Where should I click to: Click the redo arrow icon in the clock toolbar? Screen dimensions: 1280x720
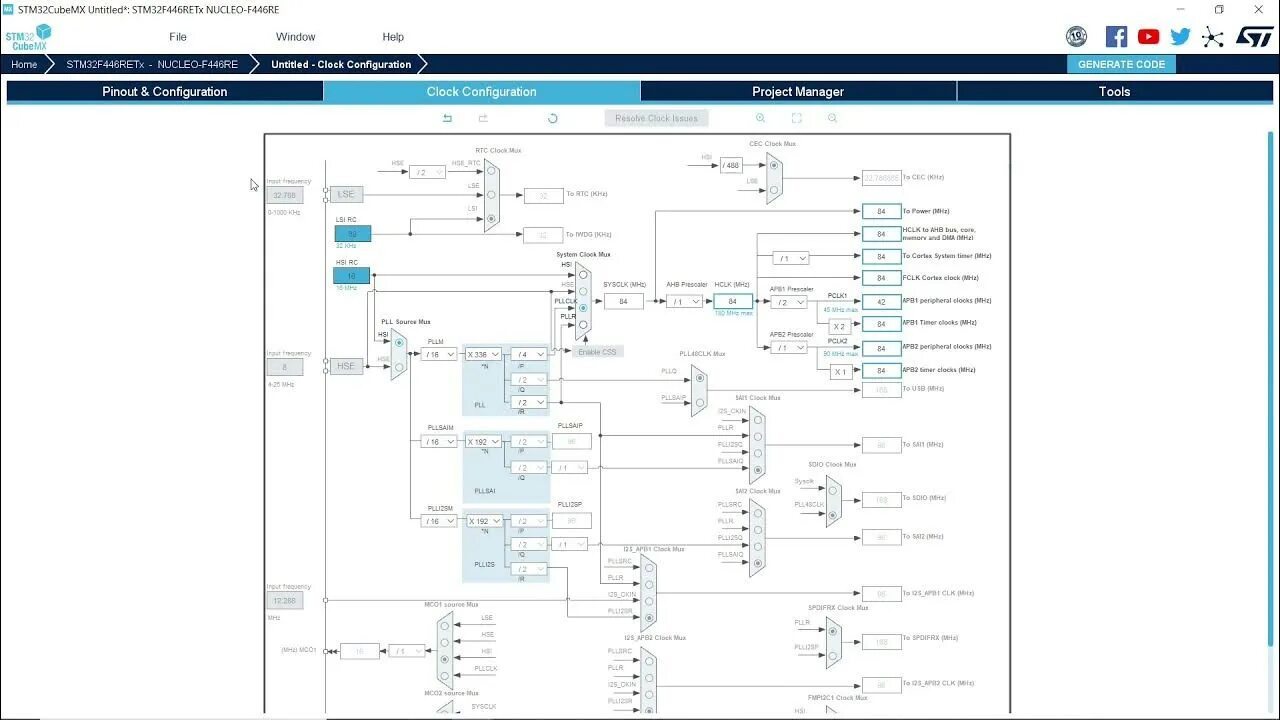483,118
